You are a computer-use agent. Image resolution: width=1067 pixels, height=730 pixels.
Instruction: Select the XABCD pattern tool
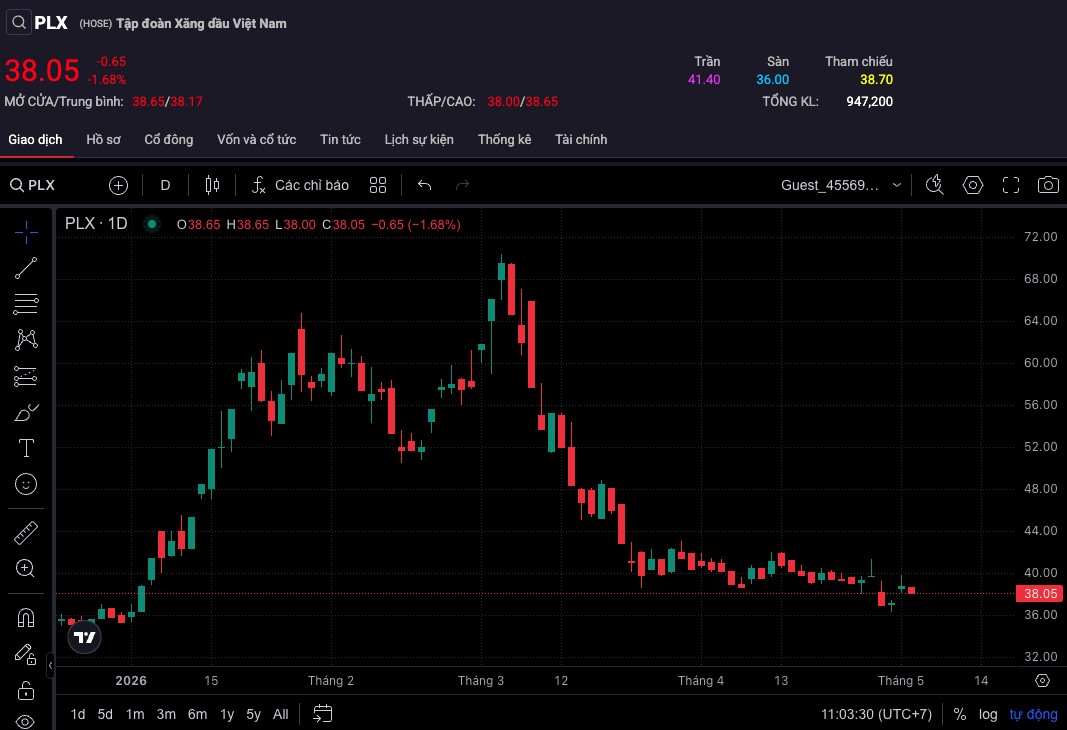point(26,339)
